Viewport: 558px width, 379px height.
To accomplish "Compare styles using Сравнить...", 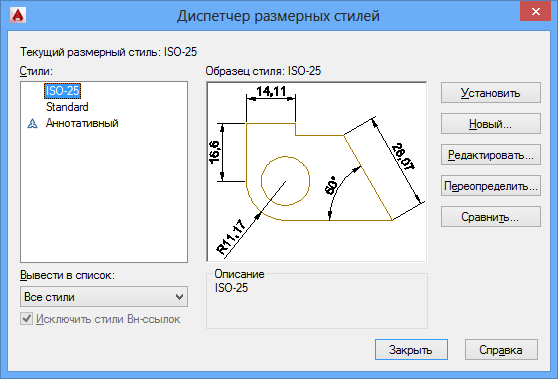I will click(x=491, y=217).
